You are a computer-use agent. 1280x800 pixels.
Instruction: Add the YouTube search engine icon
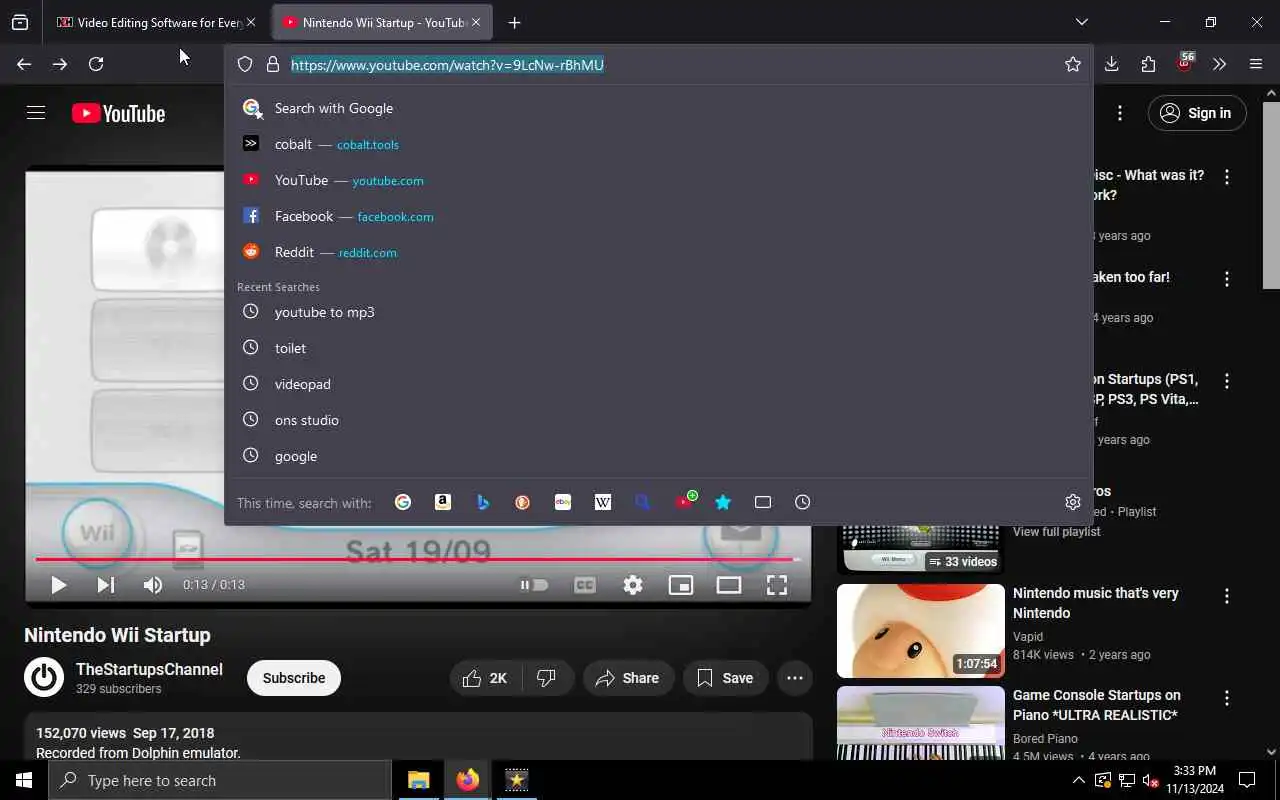685,501
